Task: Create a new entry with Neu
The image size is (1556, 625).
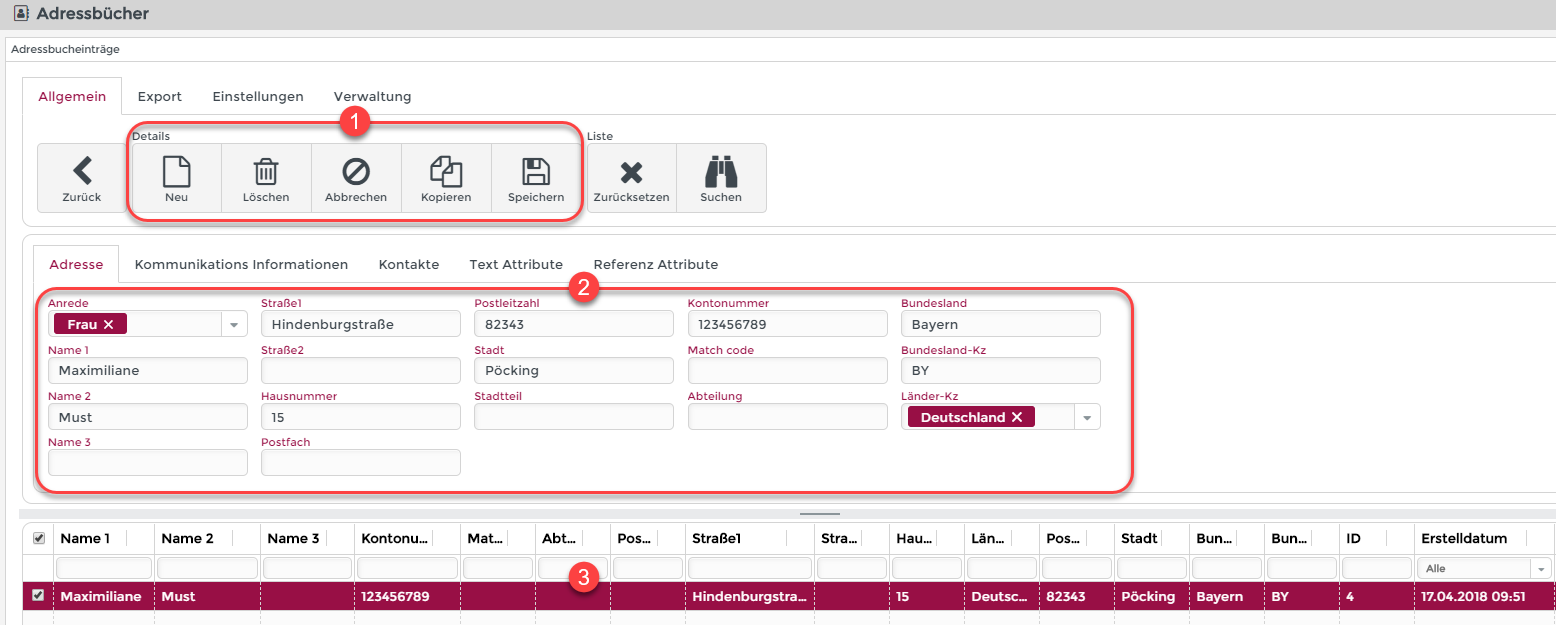Action: point(176,178)
